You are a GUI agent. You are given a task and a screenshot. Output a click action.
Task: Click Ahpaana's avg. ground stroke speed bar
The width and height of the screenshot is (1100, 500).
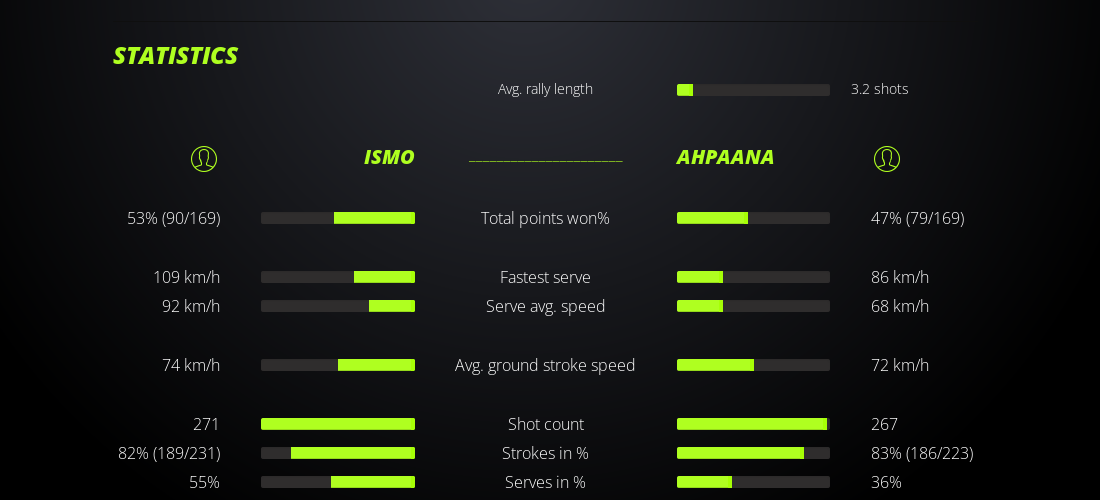[x=753, y=365]
